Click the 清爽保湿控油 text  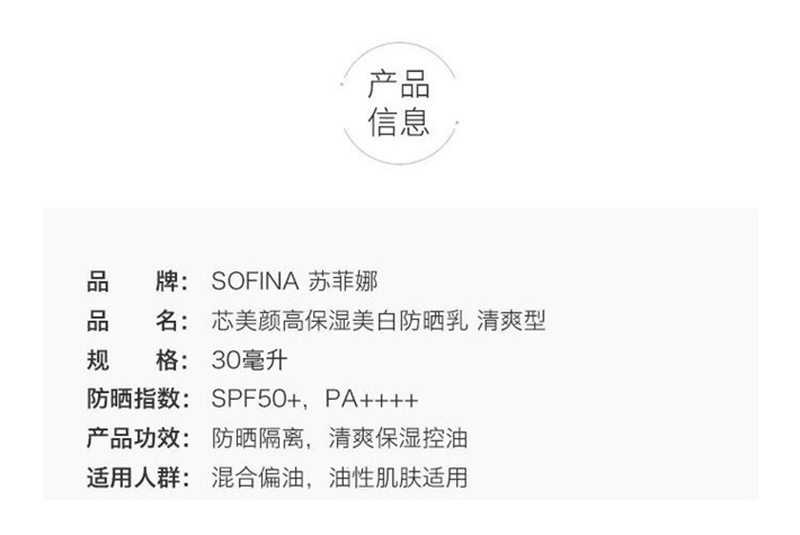click(x=398, y=438)
